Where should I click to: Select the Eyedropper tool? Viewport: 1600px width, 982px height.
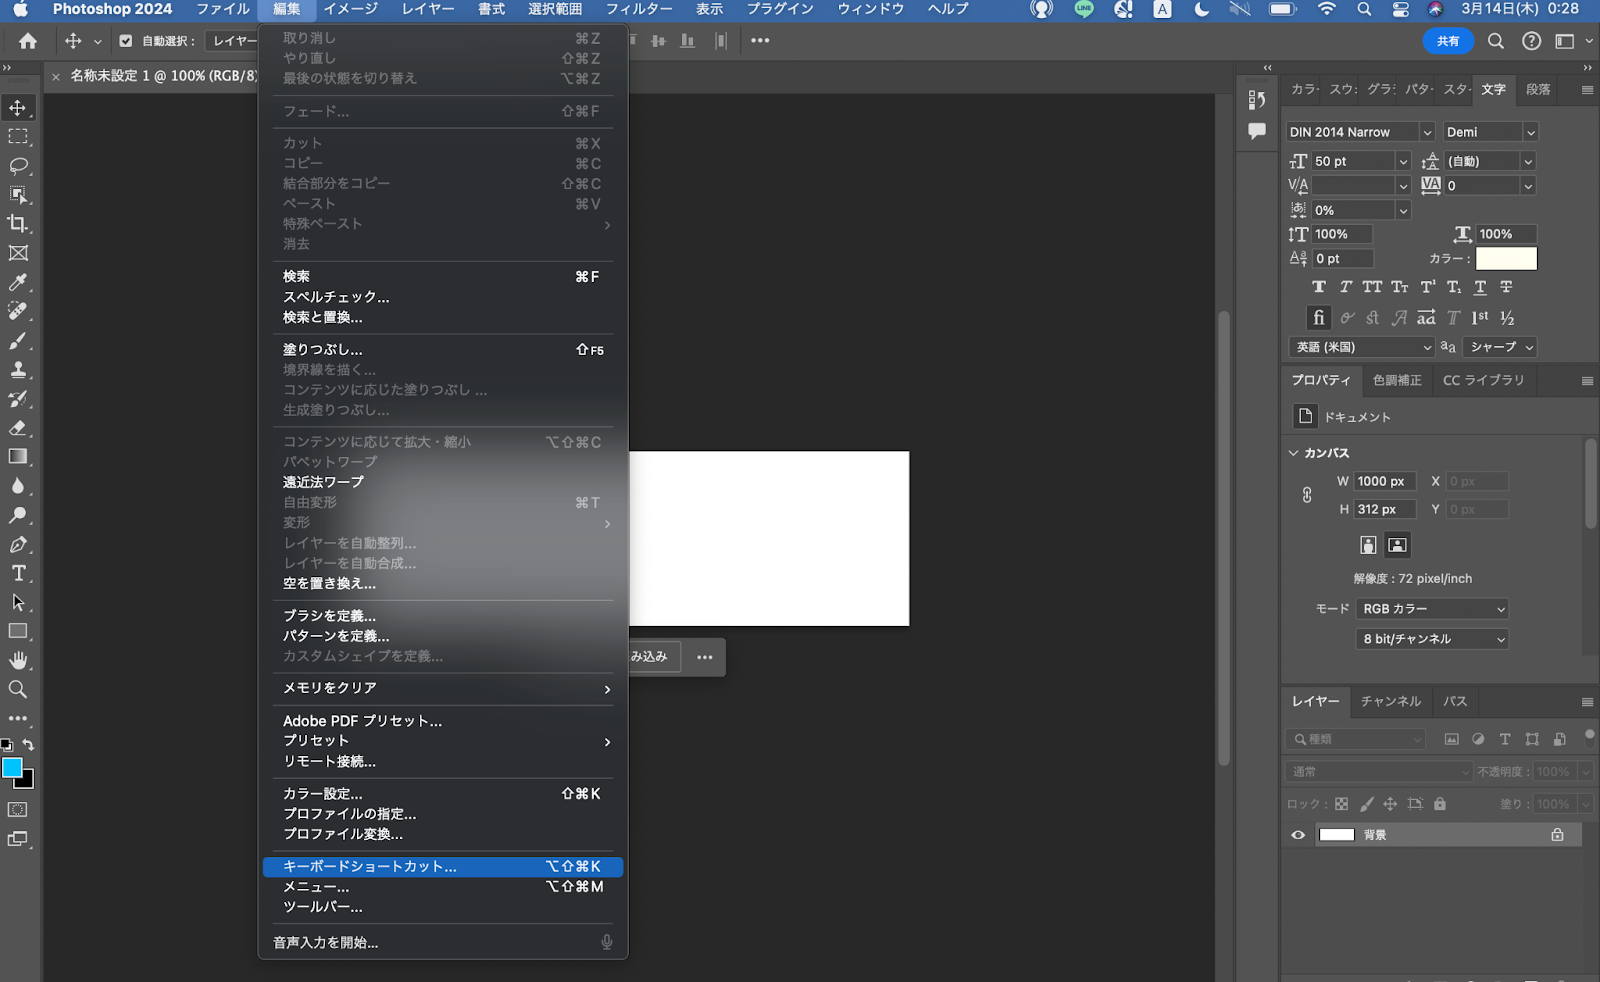point(18,282)
